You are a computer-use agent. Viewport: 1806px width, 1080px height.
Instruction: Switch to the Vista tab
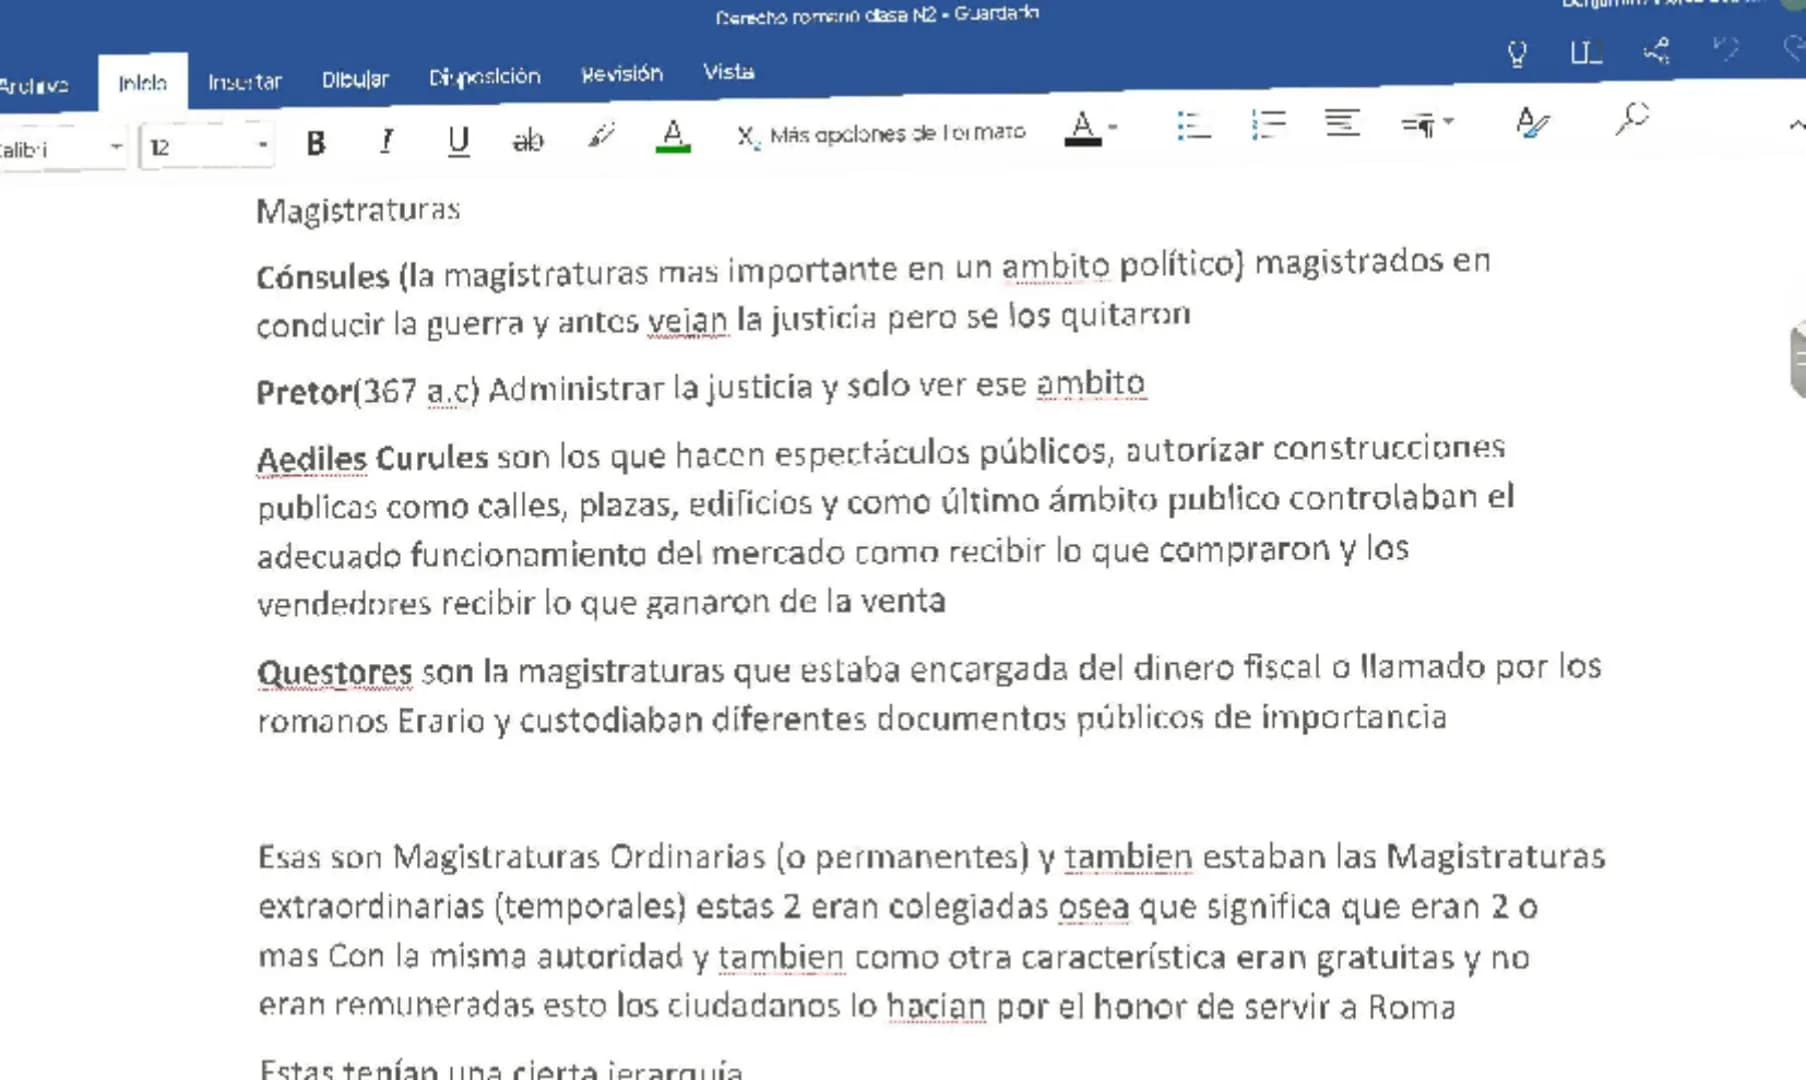pyautogui.click(x=728, y=72)
